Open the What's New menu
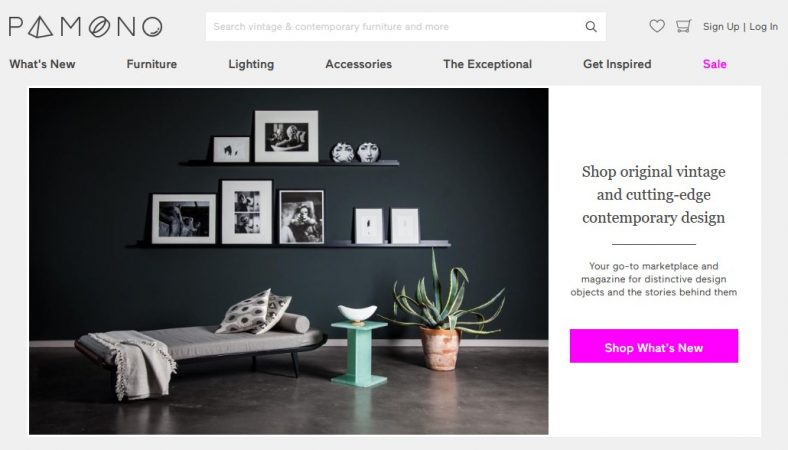Image resolution: width=788 pixels, height=450 pixels. 42,64
